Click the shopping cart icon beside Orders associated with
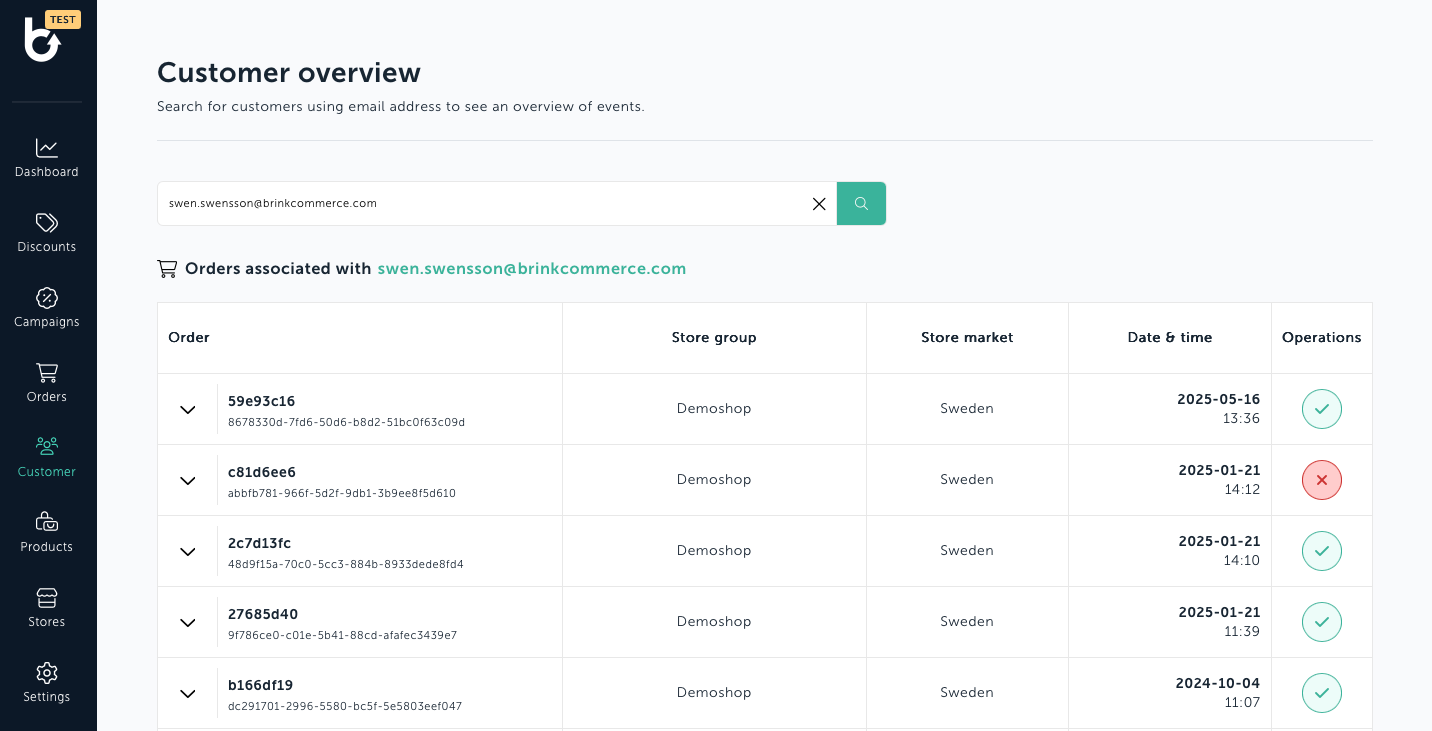1432x731 pixels. point(167,269)
